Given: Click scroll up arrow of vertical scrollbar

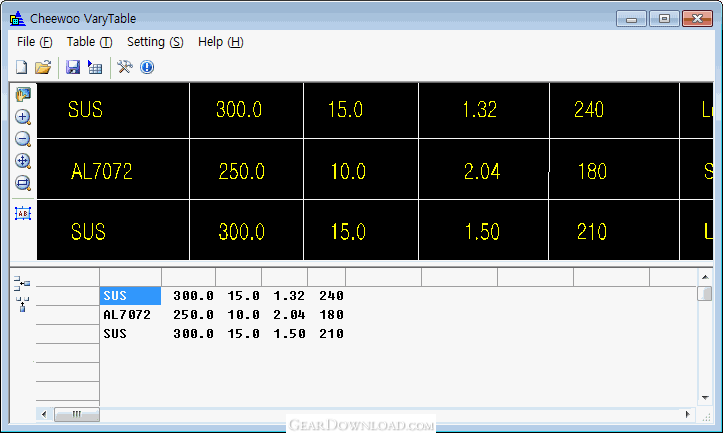Looking at the screenshot, I should coord(705,277).
